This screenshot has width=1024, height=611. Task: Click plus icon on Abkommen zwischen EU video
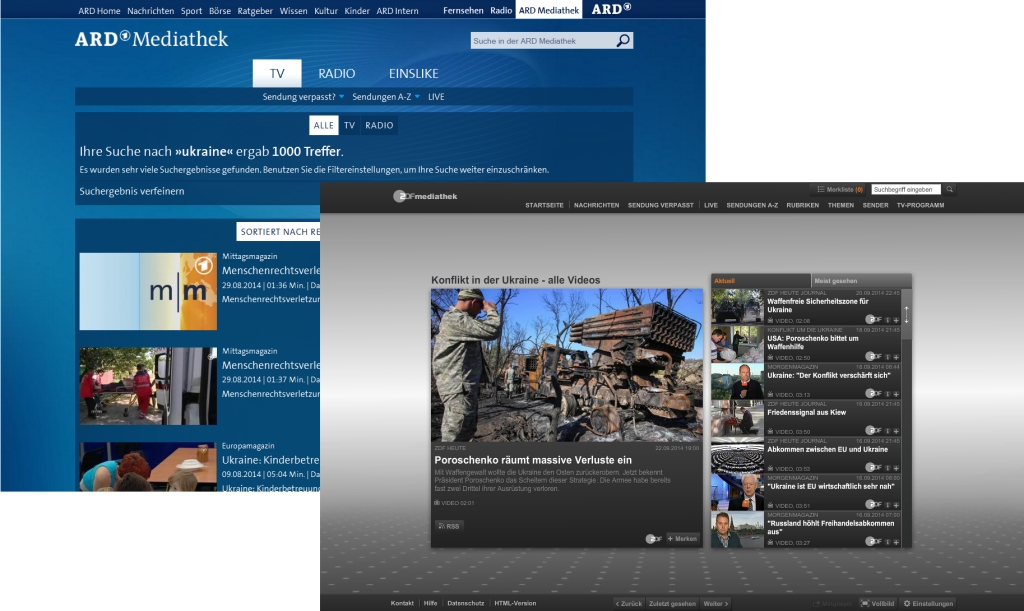pos(896,468)
